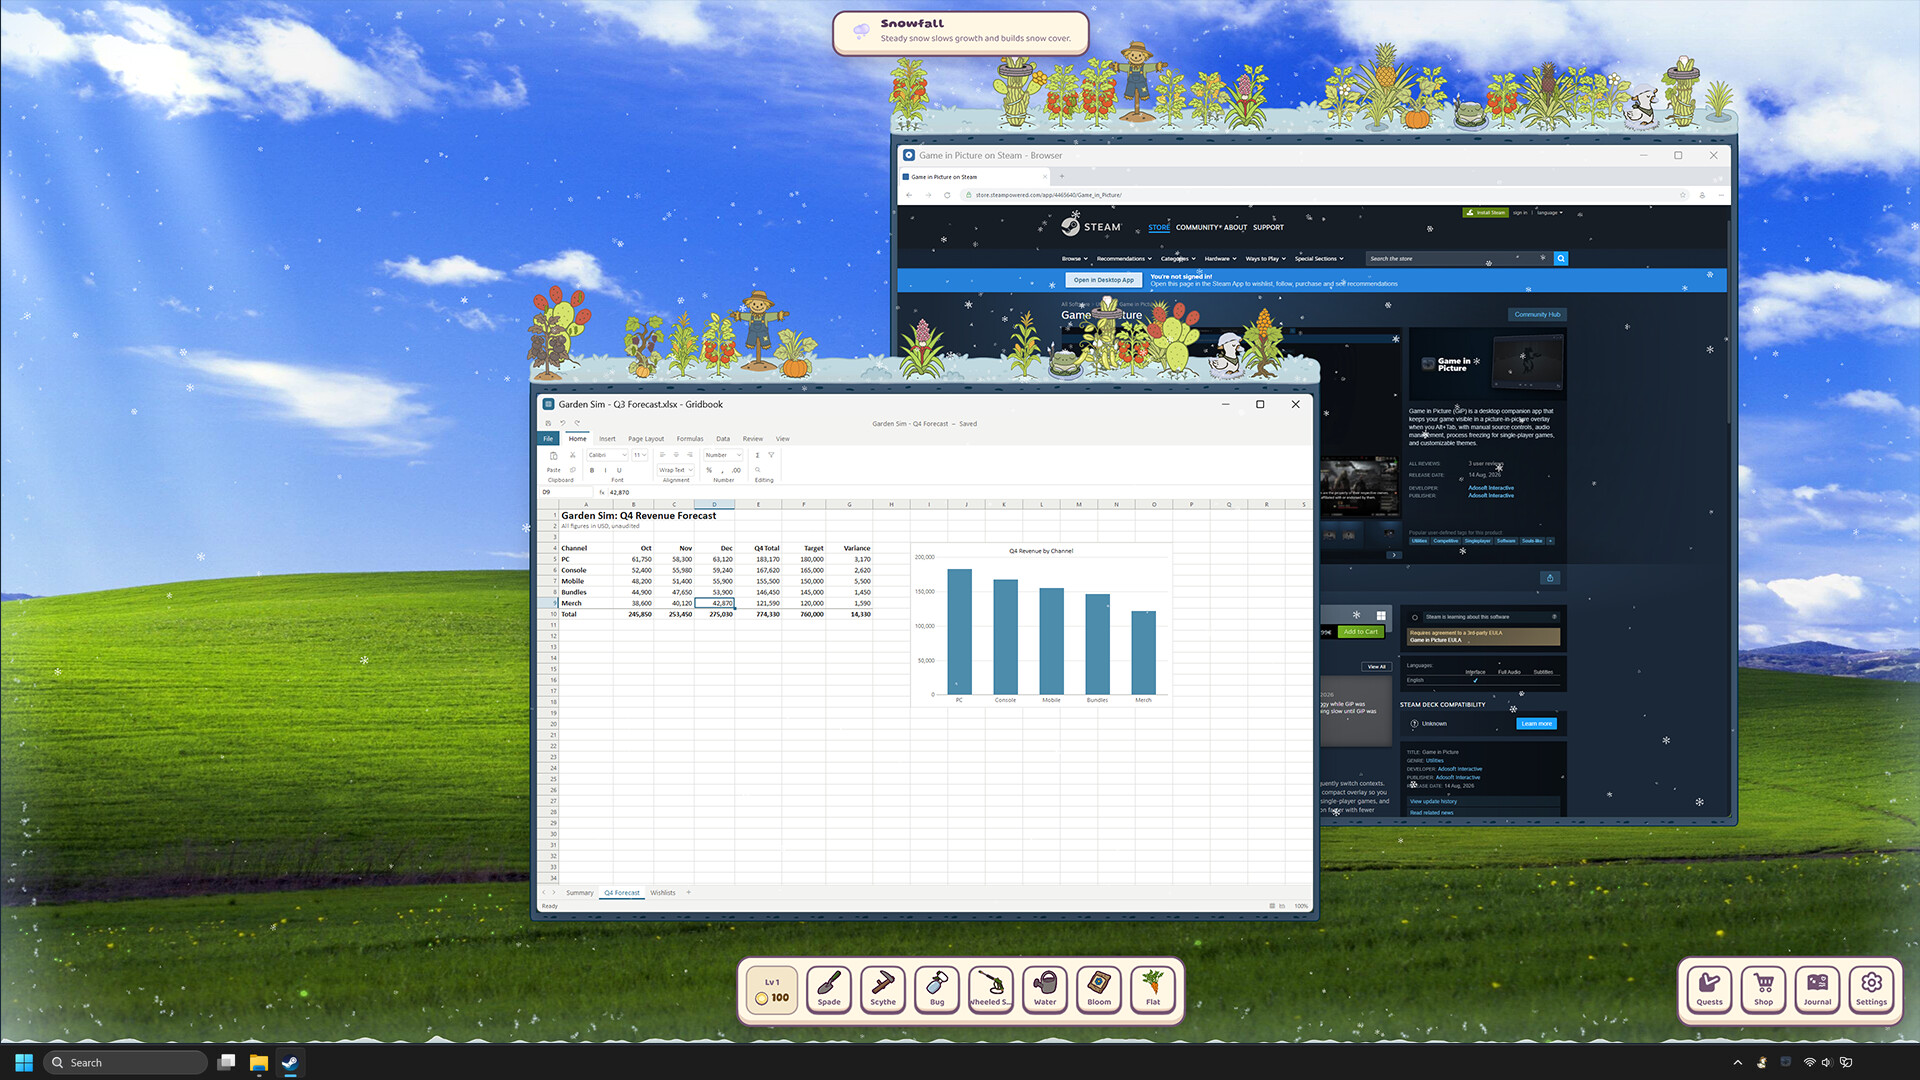Choose the Wheeled Sprinkler tool
Viewport: 1920px width, 1080px height.
pyautogui.click(x=991, y=989)
